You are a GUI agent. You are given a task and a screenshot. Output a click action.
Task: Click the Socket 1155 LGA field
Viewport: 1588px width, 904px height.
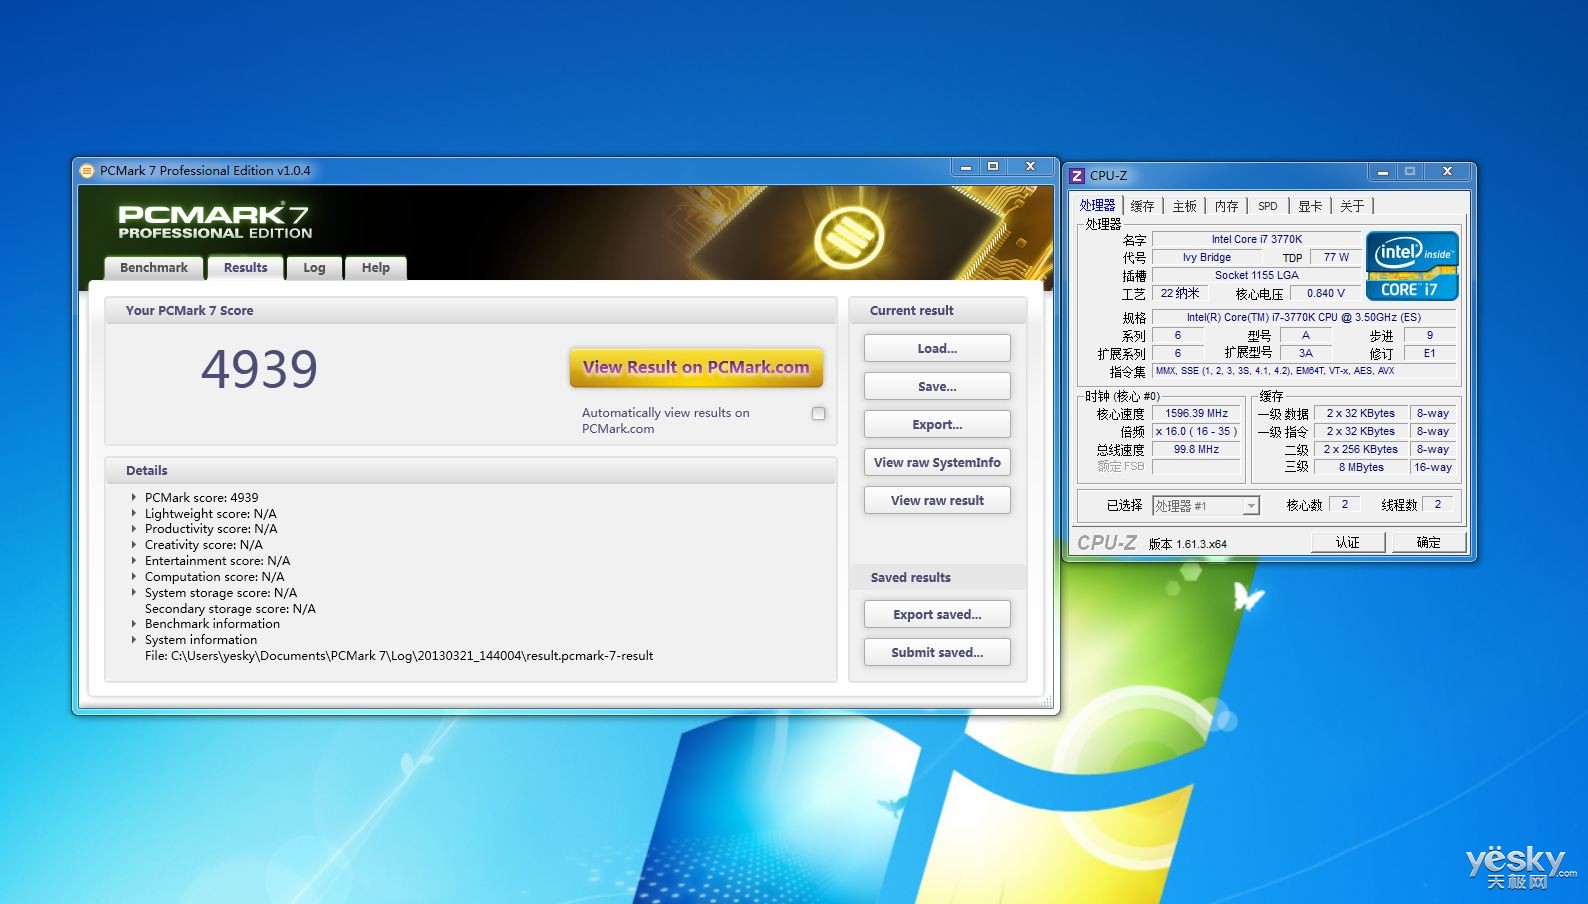[1256, 275]
